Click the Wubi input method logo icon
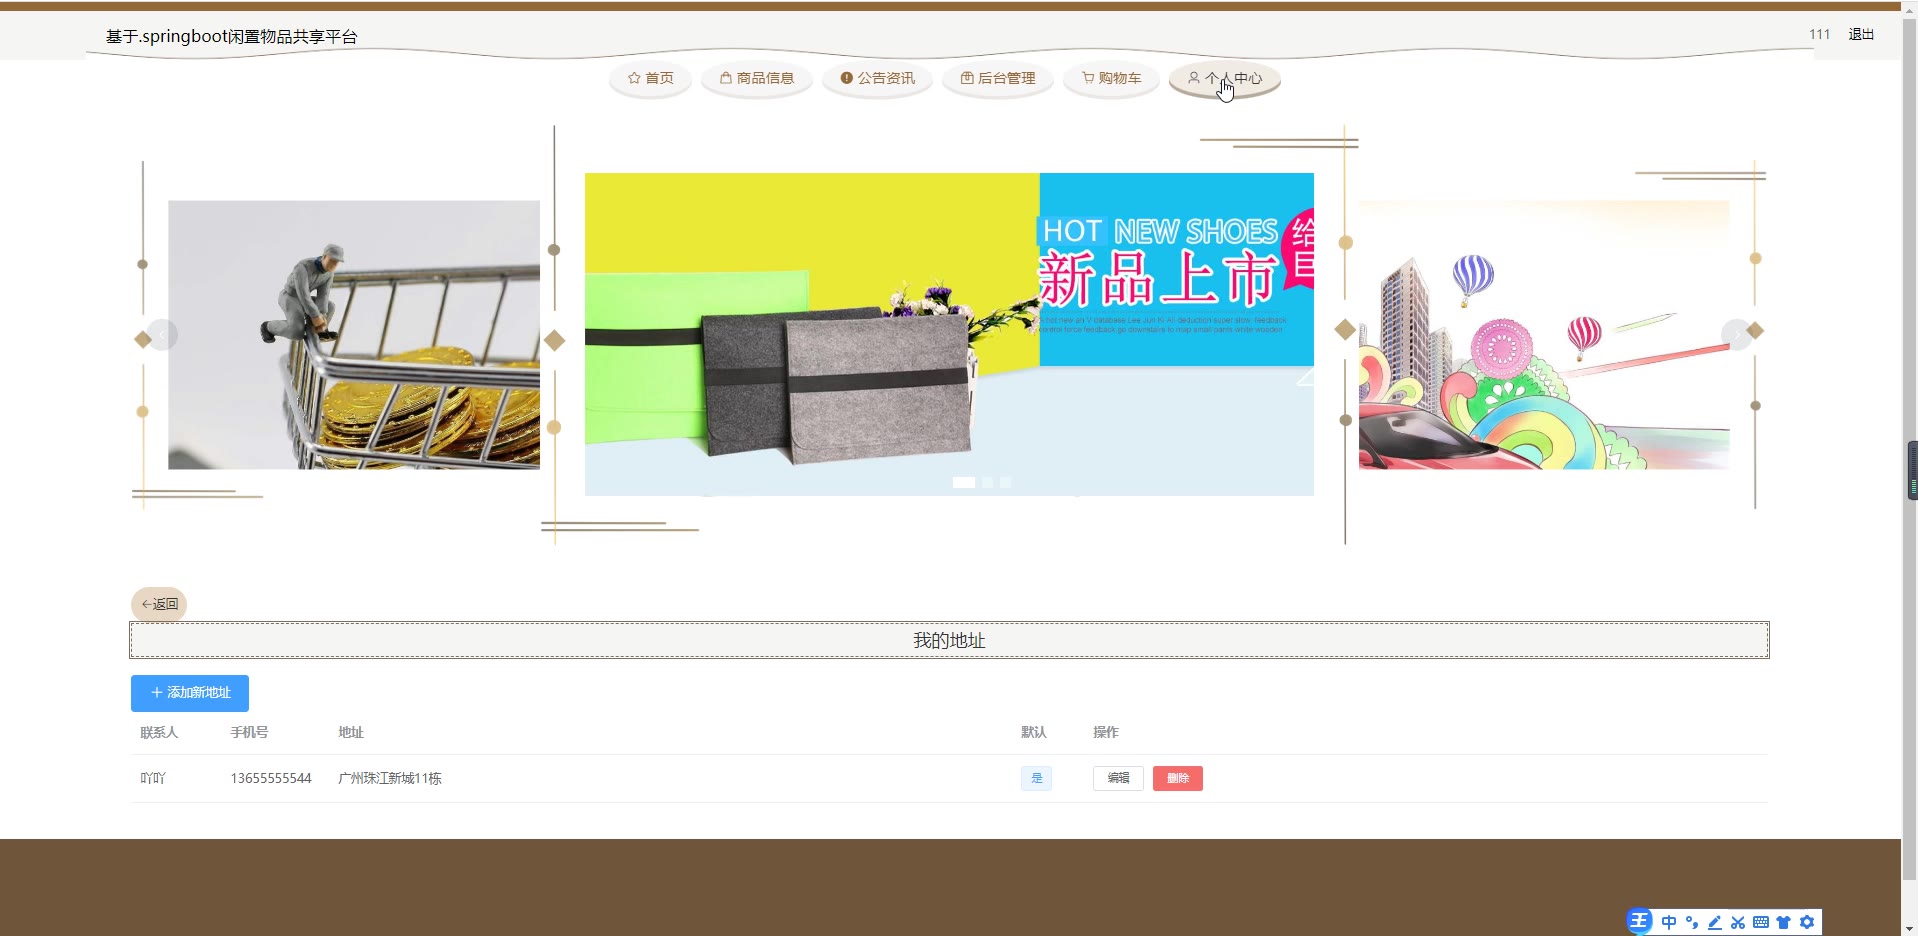This screenshot has height=936, width=1918. pyautogui.click(x=1639, y=921)
